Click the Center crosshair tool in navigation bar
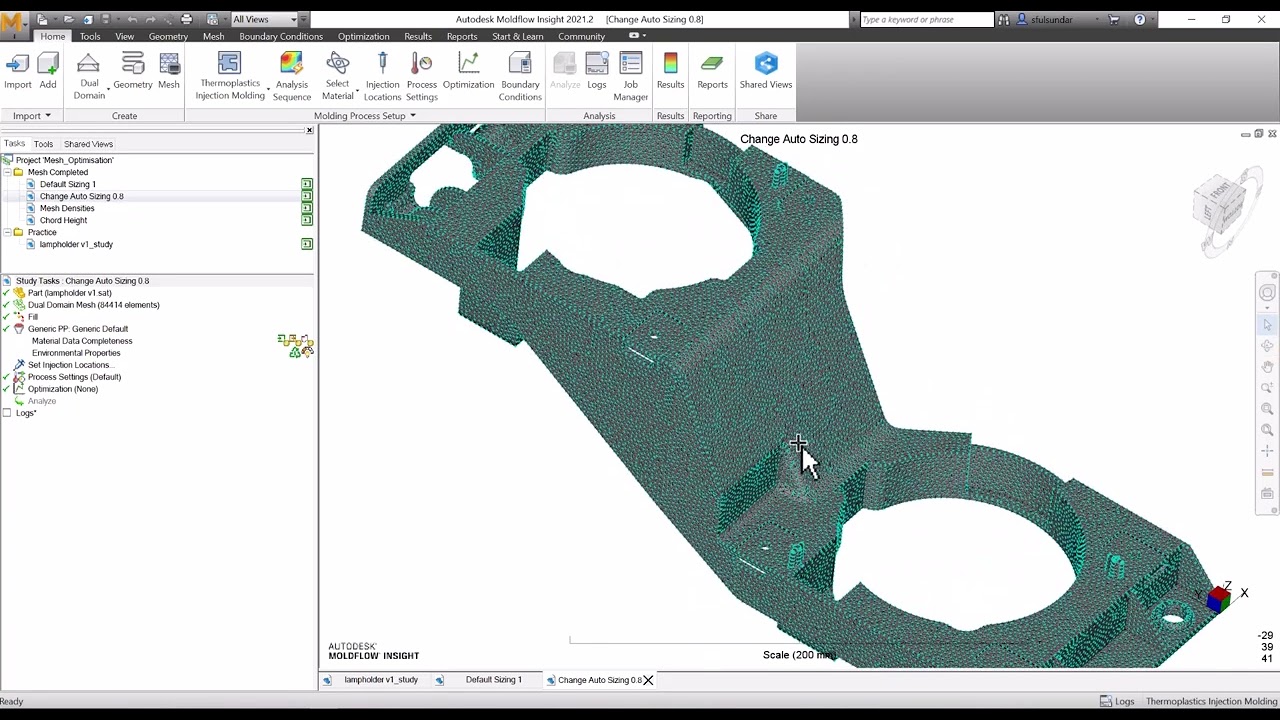The image size is (1280, 720). point(1267,451)
